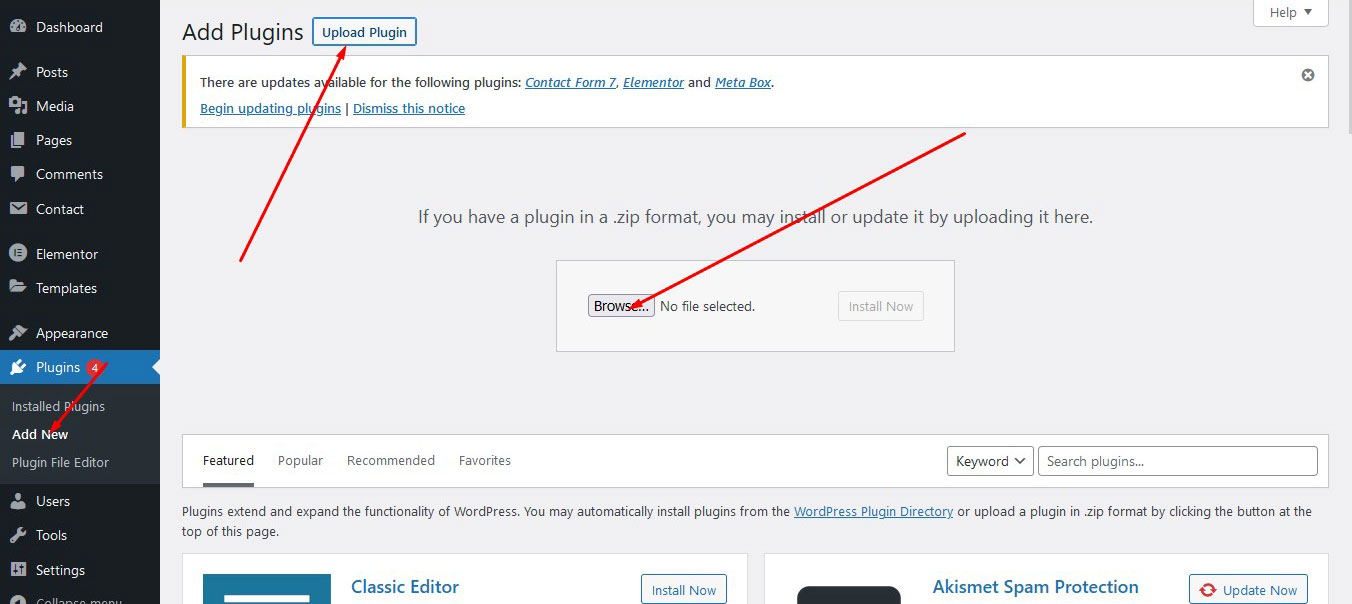Click the Elementor logo icon in sidebar
1352x604 pixels.
coord(18,254)
